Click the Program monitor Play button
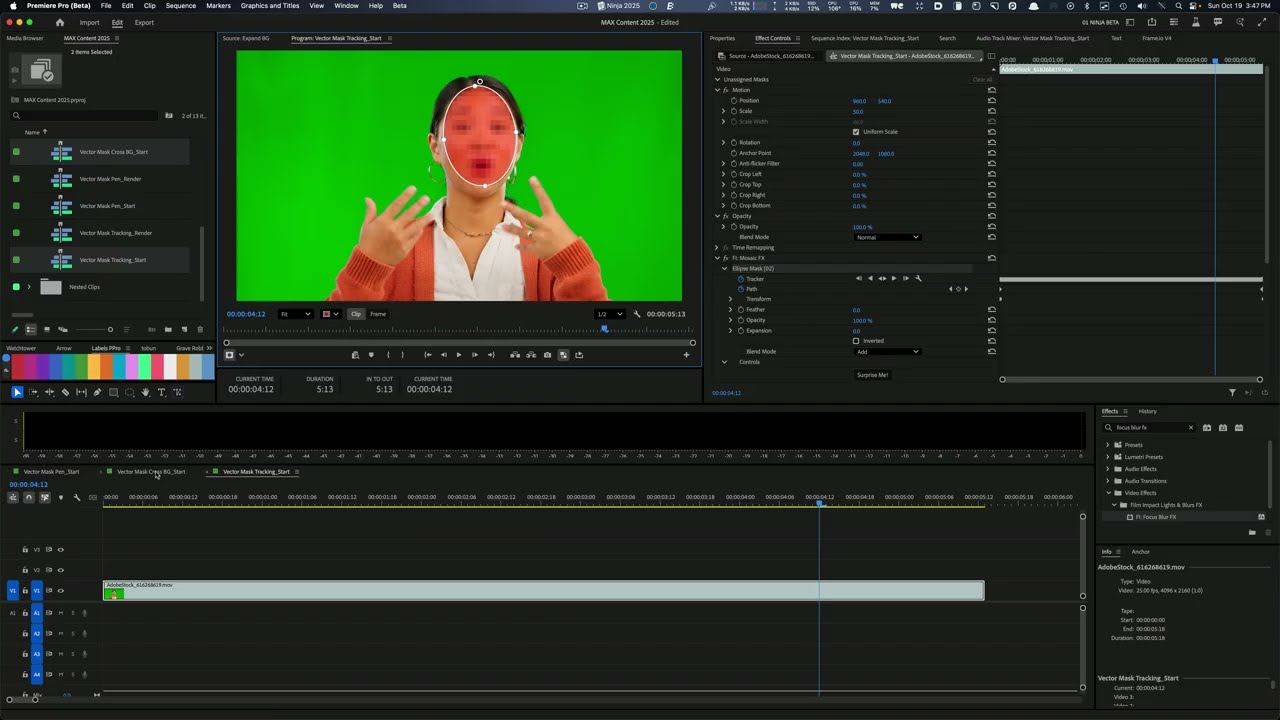The width and height of the screenshot is (1280, 720). 459,355
